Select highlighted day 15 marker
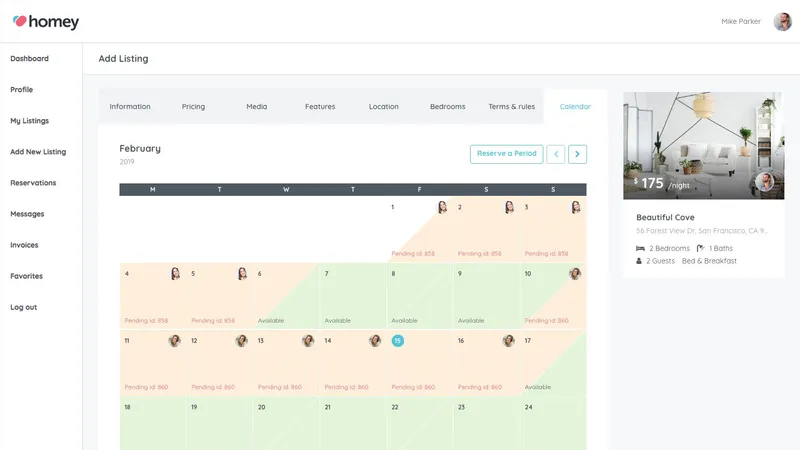 (397, 341)
